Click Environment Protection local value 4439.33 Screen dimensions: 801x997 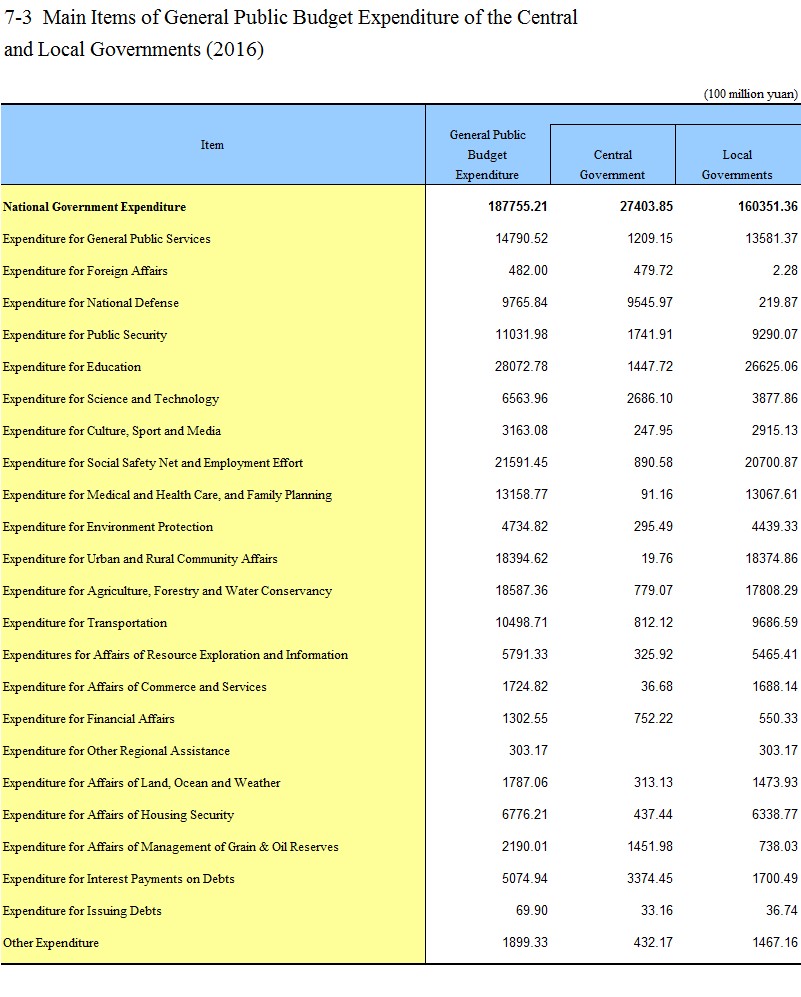point(774,526)
